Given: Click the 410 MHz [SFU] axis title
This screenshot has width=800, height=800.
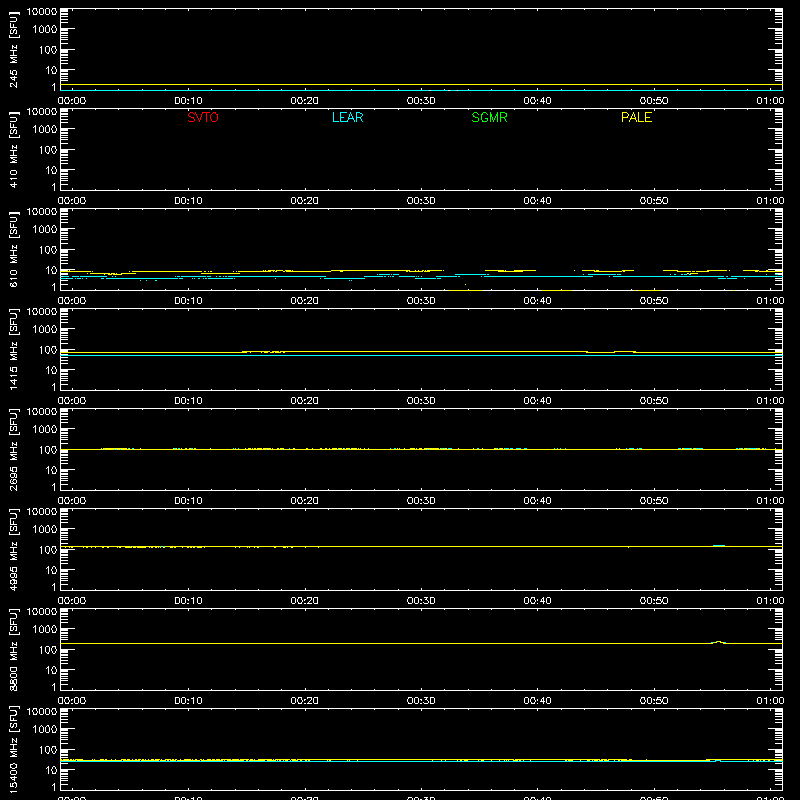Looking at the screenshot, I should point(13,149).
